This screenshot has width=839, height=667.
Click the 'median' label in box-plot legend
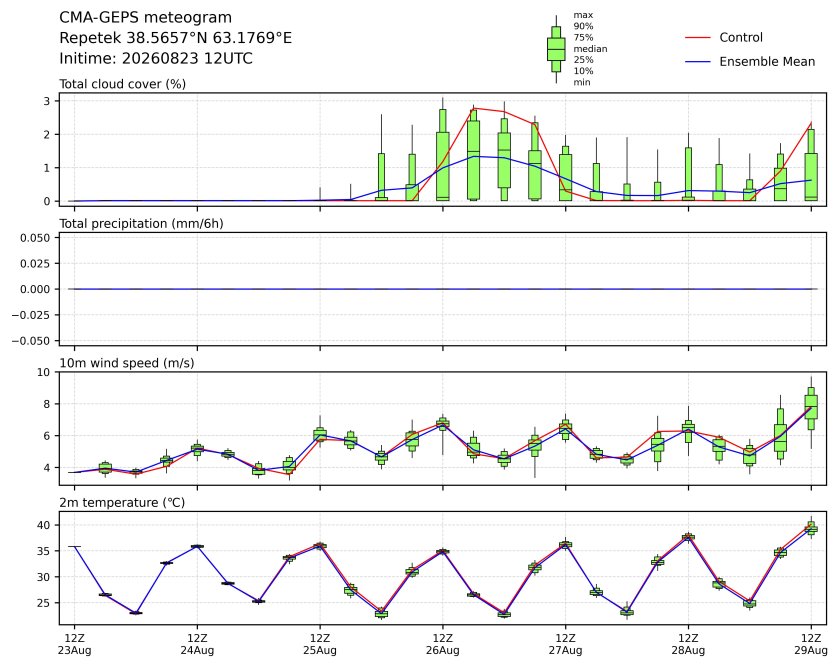[x=590, y=49]
